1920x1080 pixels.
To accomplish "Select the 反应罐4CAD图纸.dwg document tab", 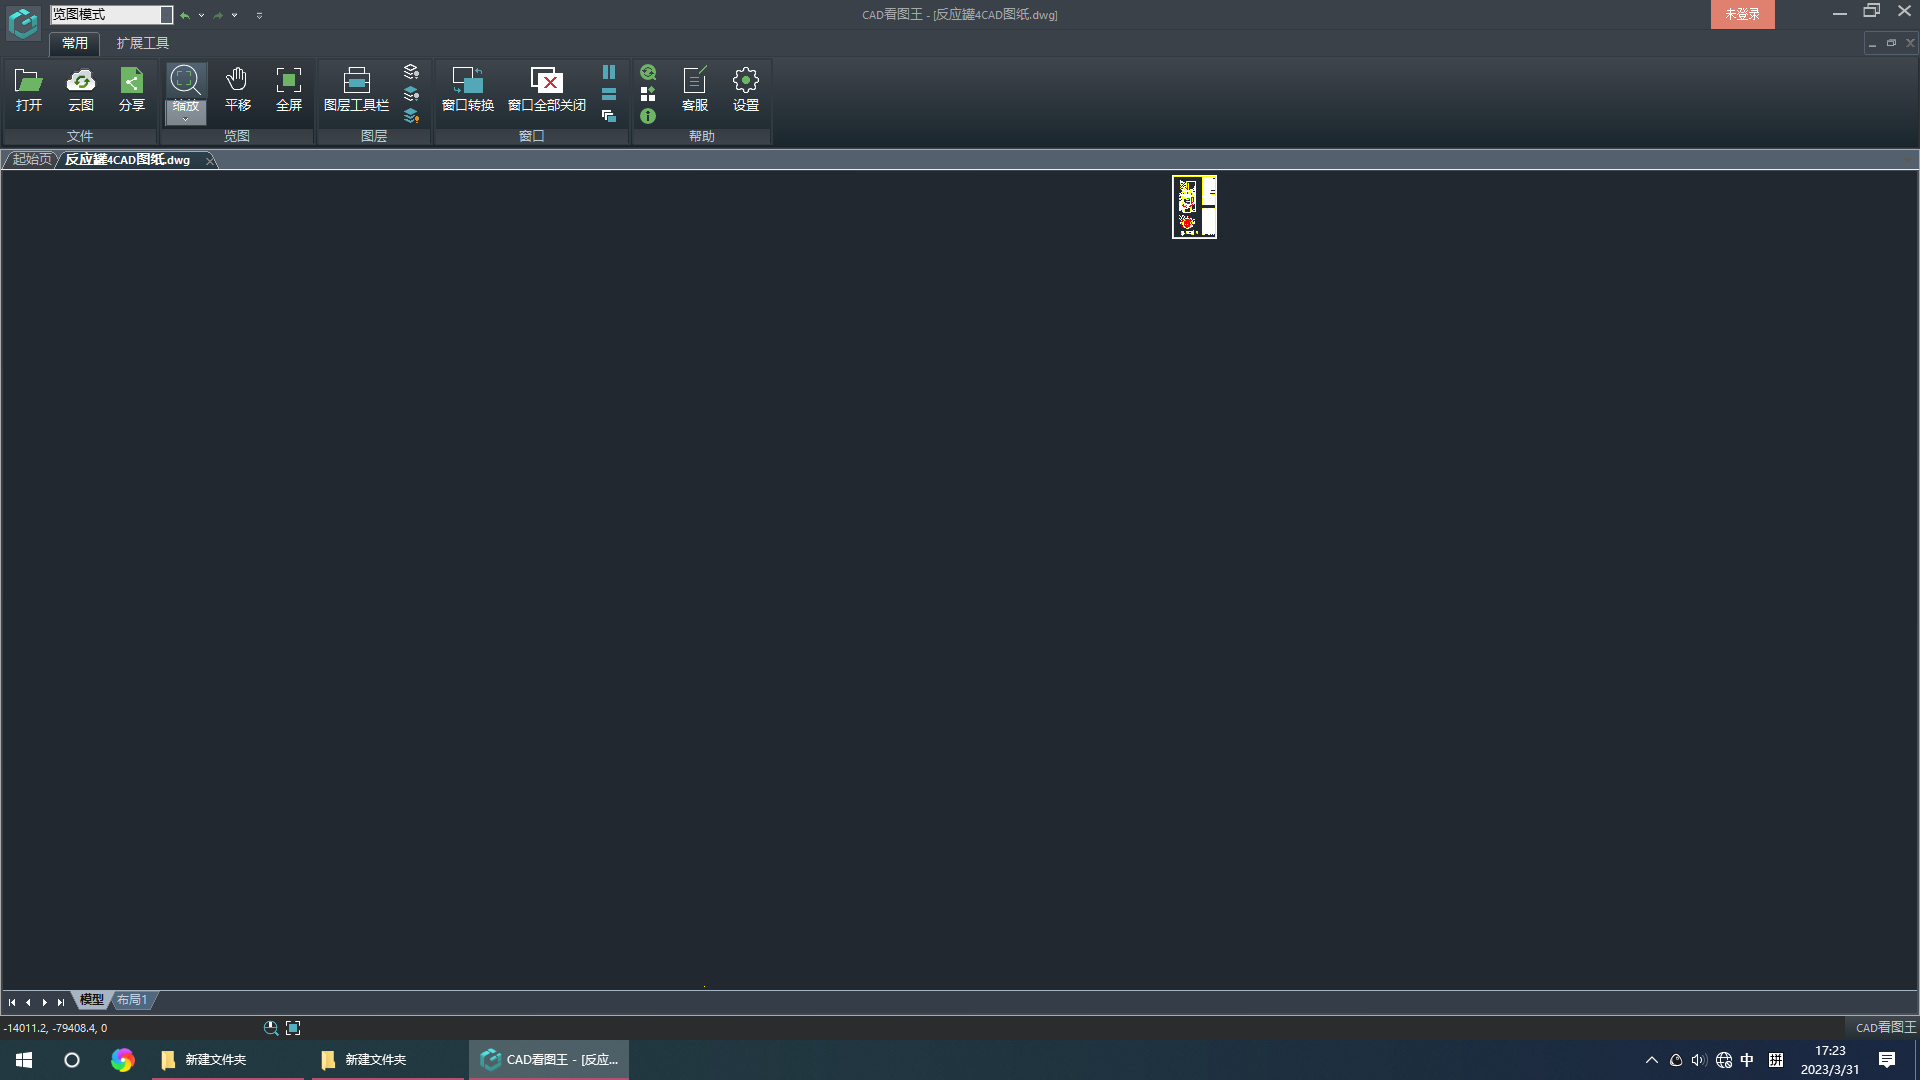I will pos(127,159).
